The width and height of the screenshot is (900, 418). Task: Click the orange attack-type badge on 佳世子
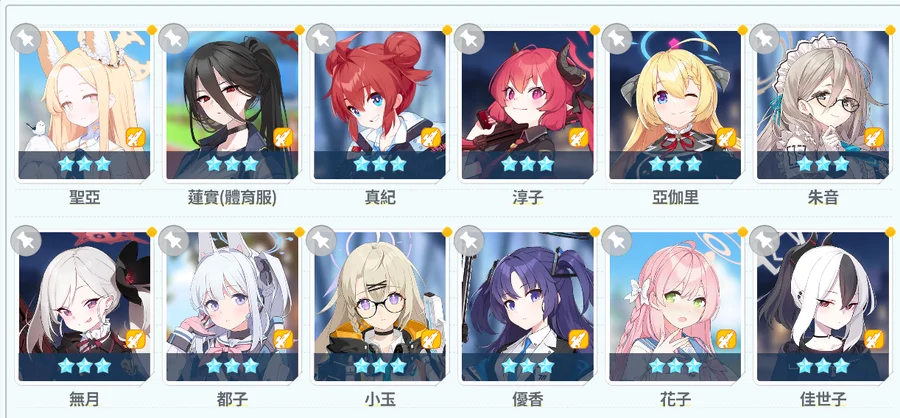click(x=874, y=339)
